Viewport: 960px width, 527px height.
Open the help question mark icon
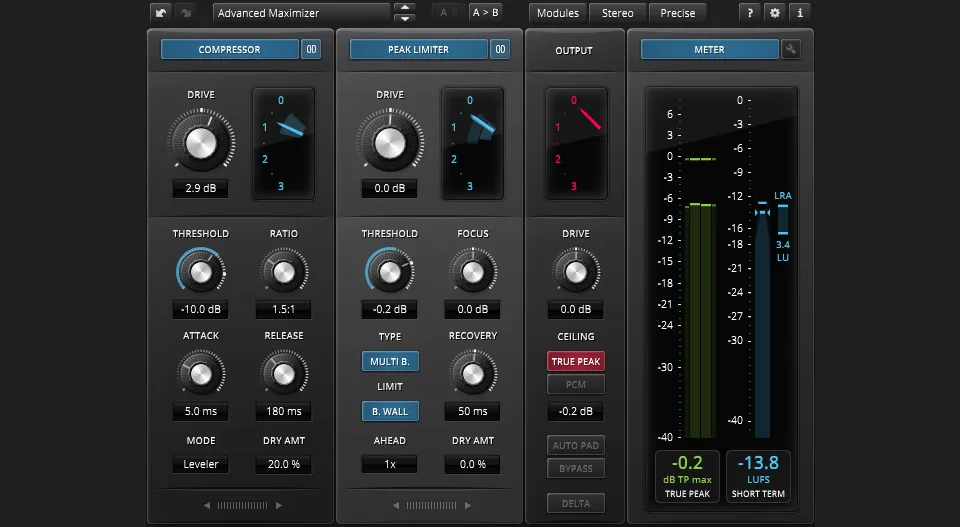(750, 13)
